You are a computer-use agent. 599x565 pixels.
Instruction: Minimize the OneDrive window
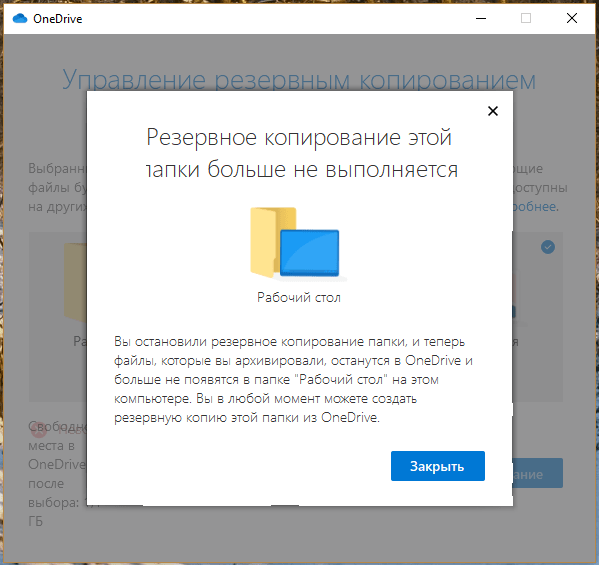click(x=481, y=18)
